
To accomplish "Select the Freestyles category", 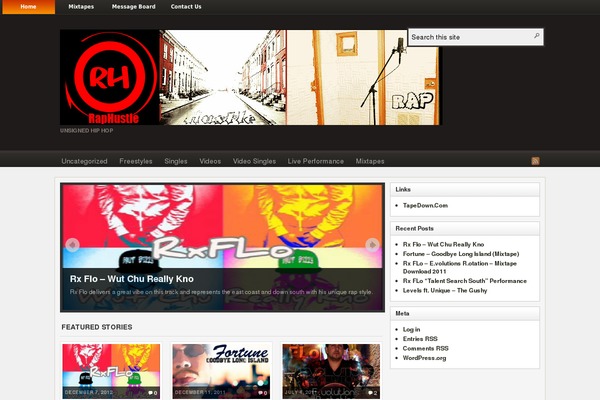I will (x=136, y=161).
